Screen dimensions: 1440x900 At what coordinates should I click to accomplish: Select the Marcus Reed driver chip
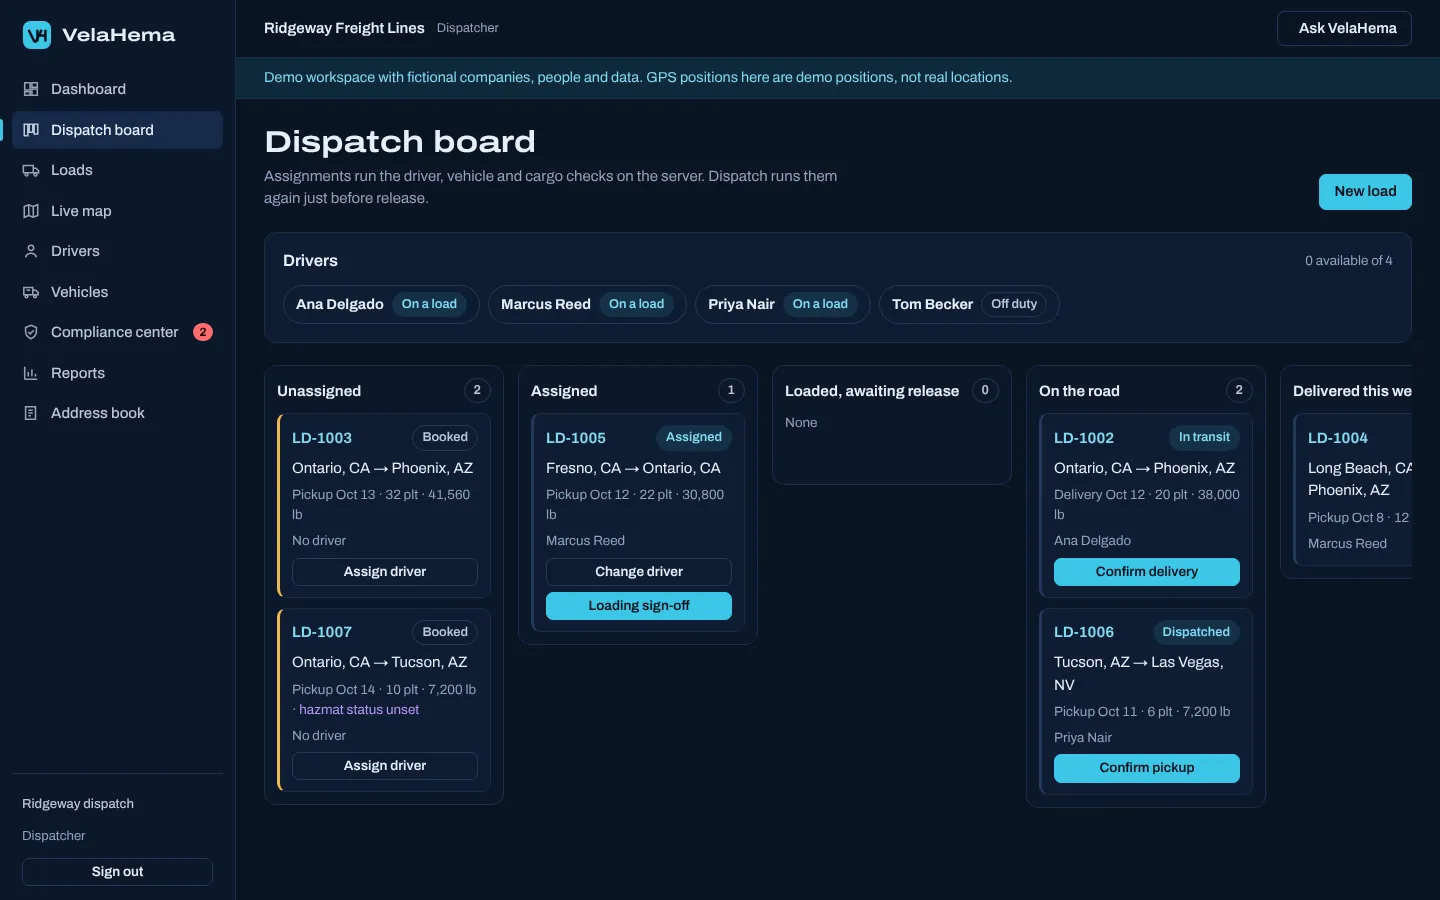[x=587, y=304]
